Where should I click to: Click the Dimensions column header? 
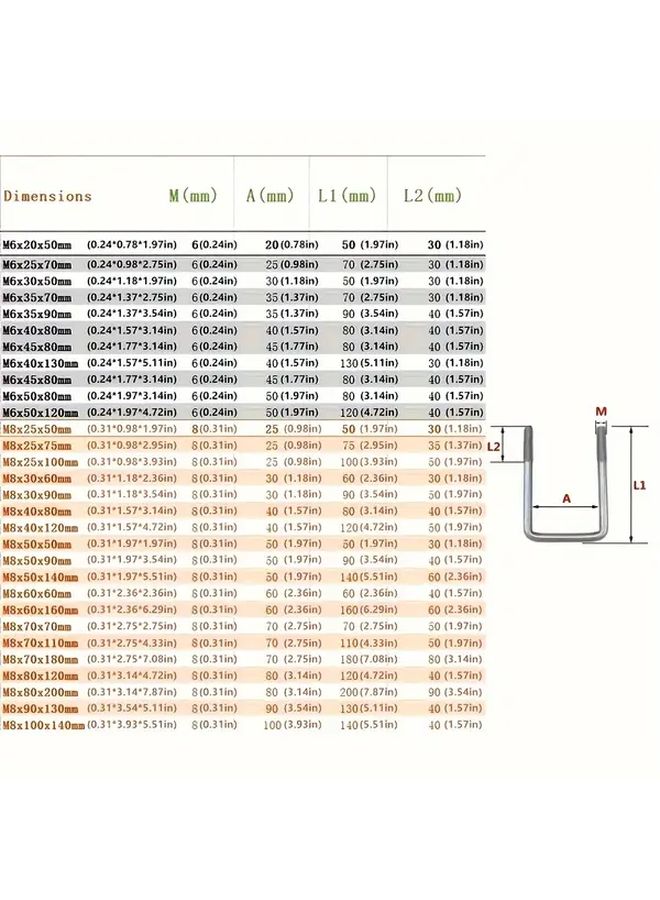[x=47, y=196]
